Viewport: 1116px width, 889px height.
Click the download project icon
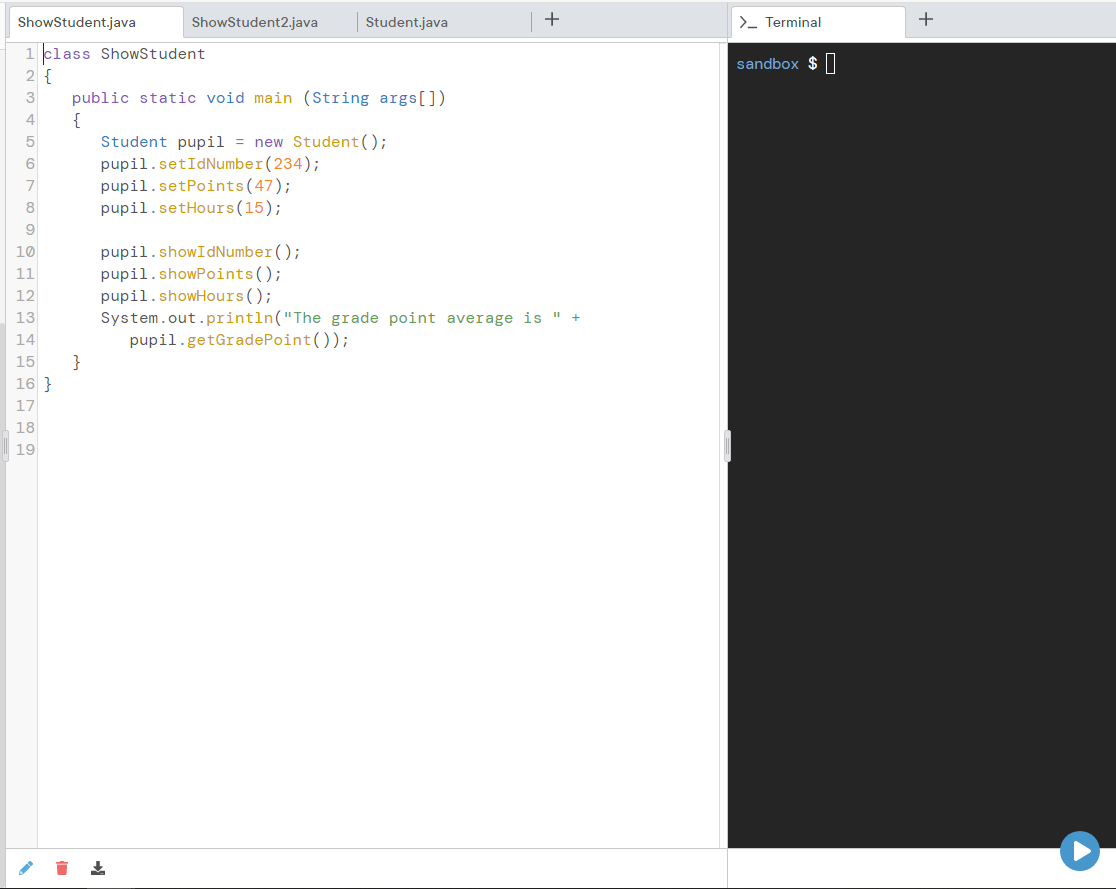(x=97, y=868)
